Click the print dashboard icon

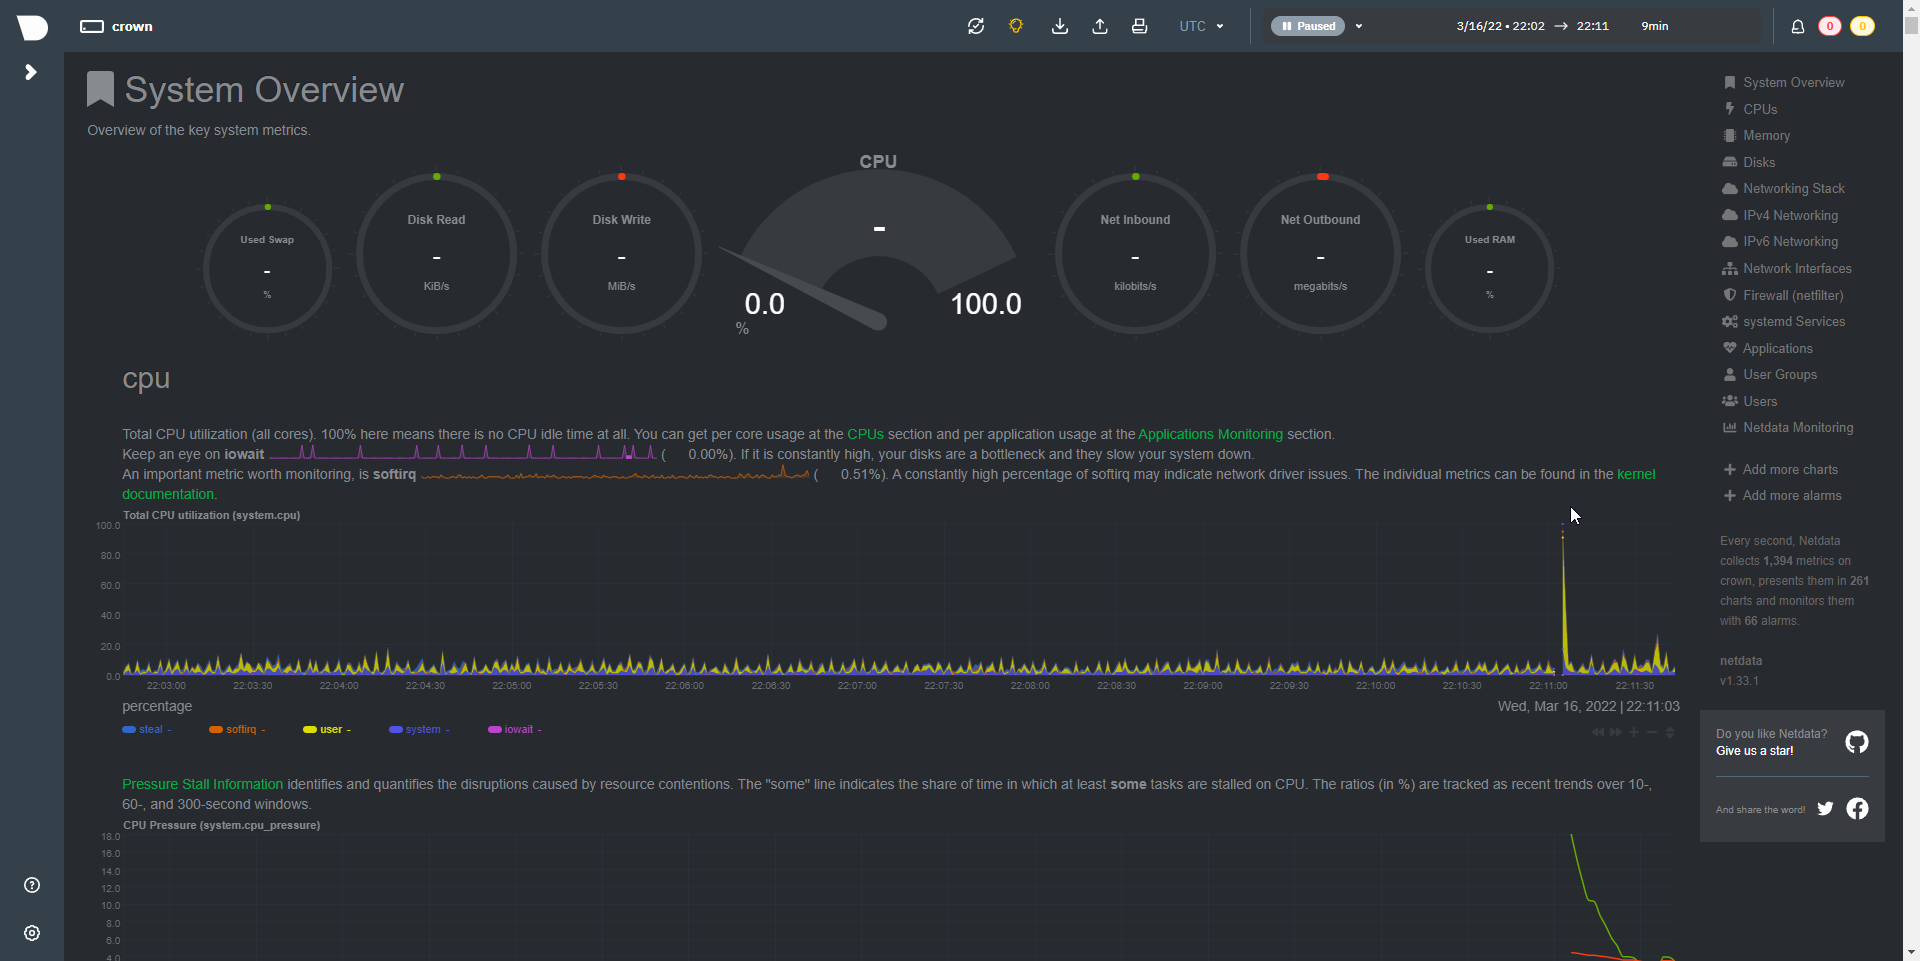1139,26
